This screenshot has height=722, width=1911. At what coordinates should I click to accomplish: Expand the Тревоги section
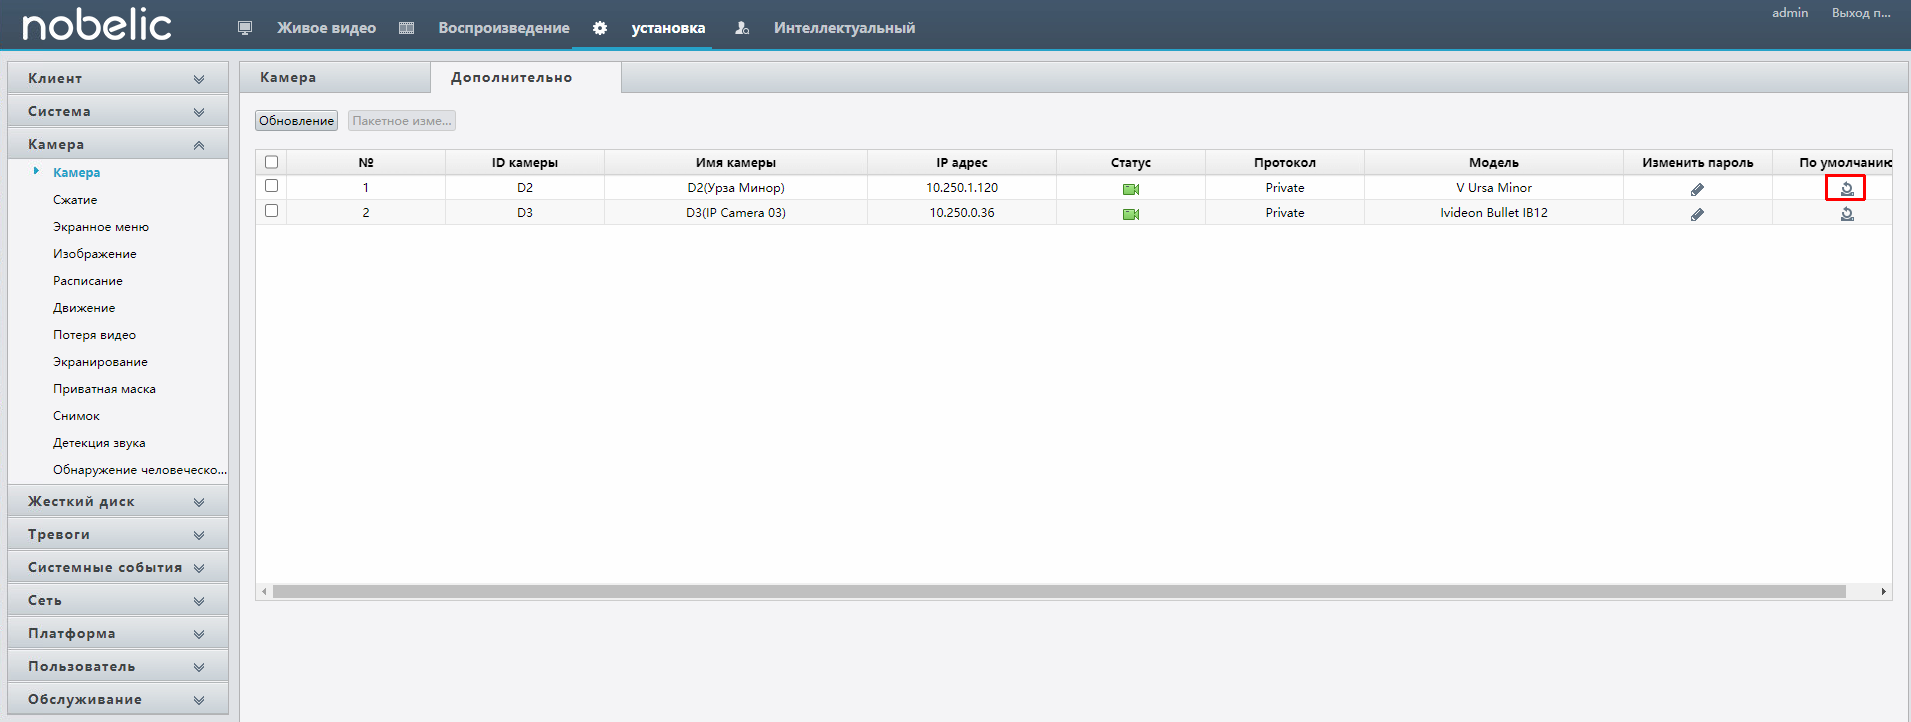(x=118, y=534)
